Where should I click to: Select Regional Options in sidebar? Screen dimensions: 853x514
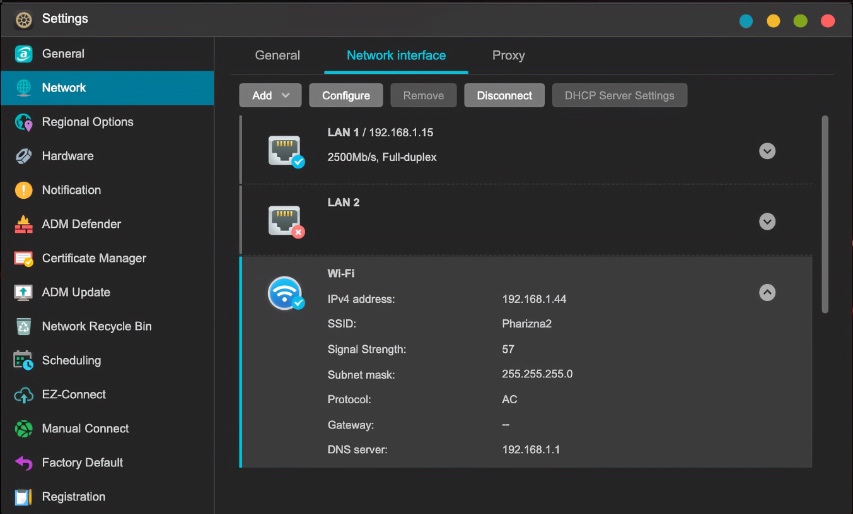[107, 122]
